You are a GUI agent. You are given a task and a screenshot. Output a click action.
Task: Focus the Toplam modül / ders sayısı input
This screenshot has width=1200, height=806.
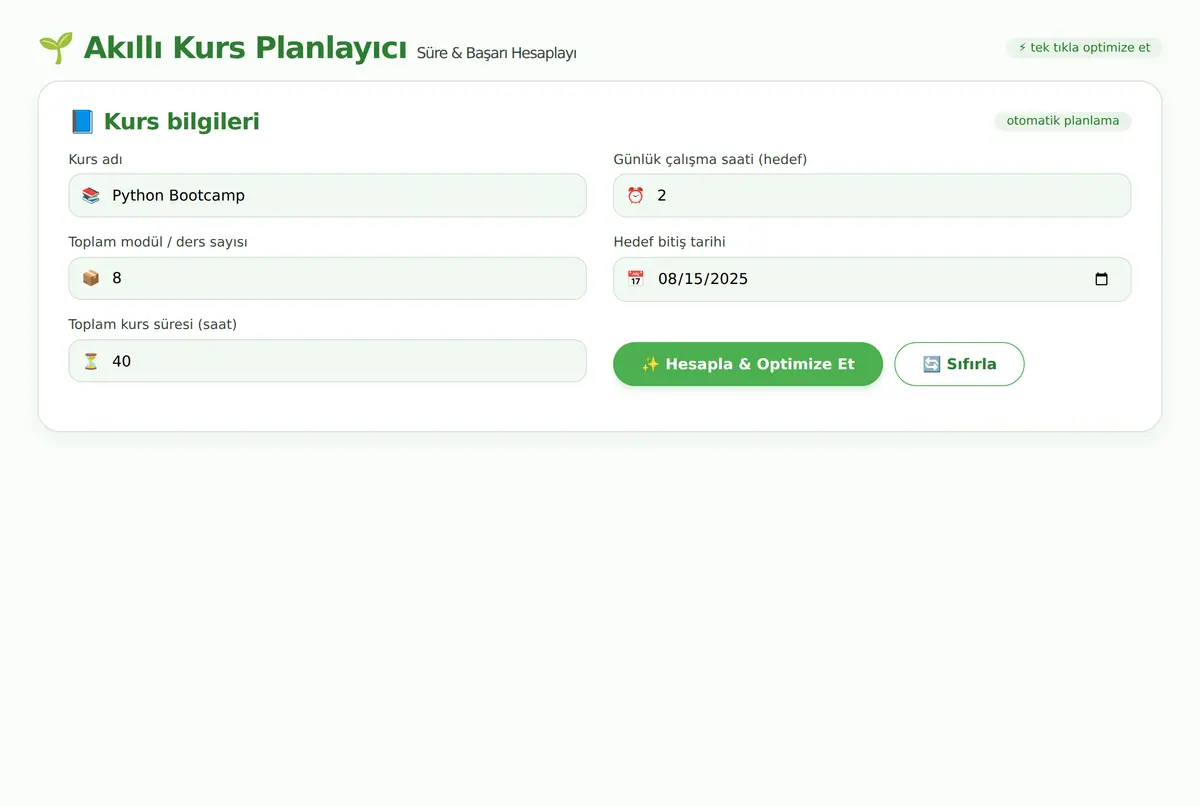(x=327, y=278)
